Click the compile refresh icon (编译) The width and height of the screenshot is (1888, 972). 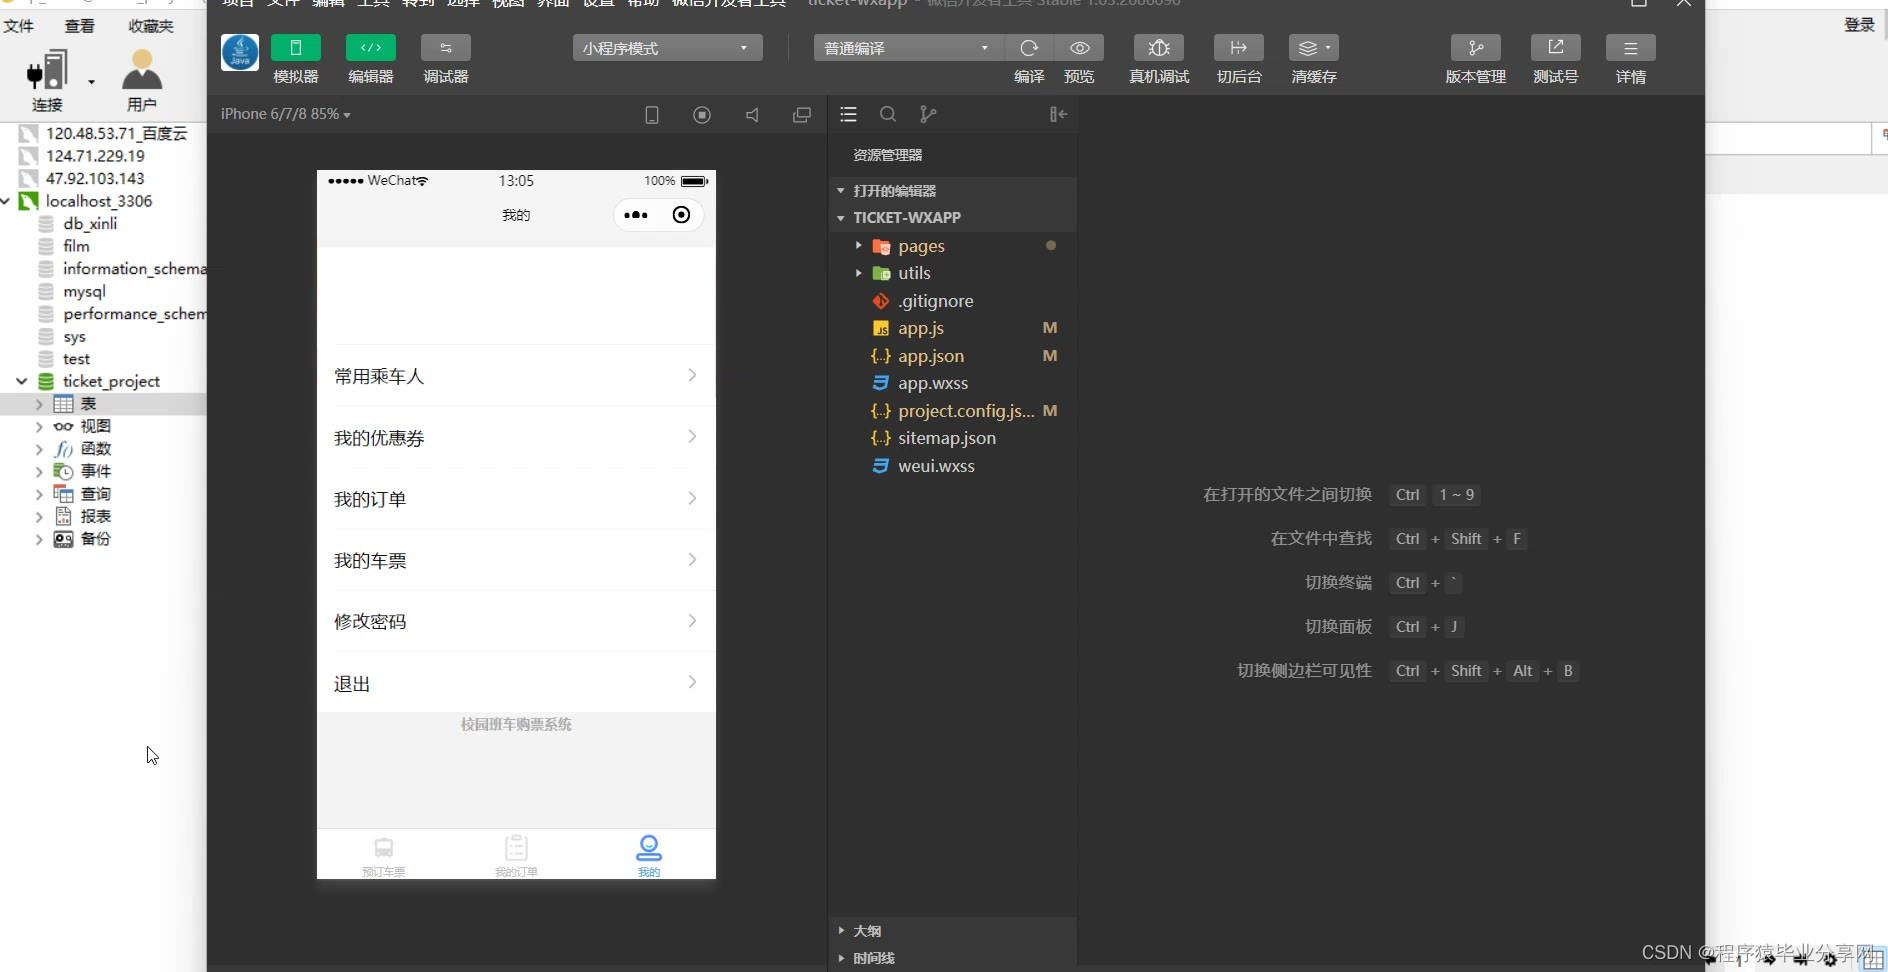(x=1029, y=48)
